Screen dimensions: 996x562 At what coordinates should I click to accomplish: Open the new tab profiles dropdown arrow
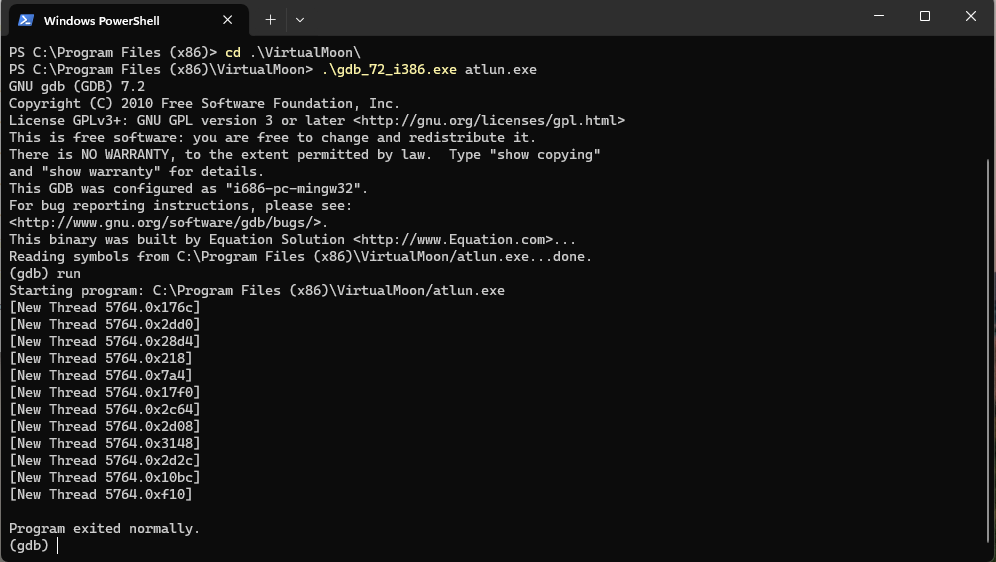click(x=300, y=20)
